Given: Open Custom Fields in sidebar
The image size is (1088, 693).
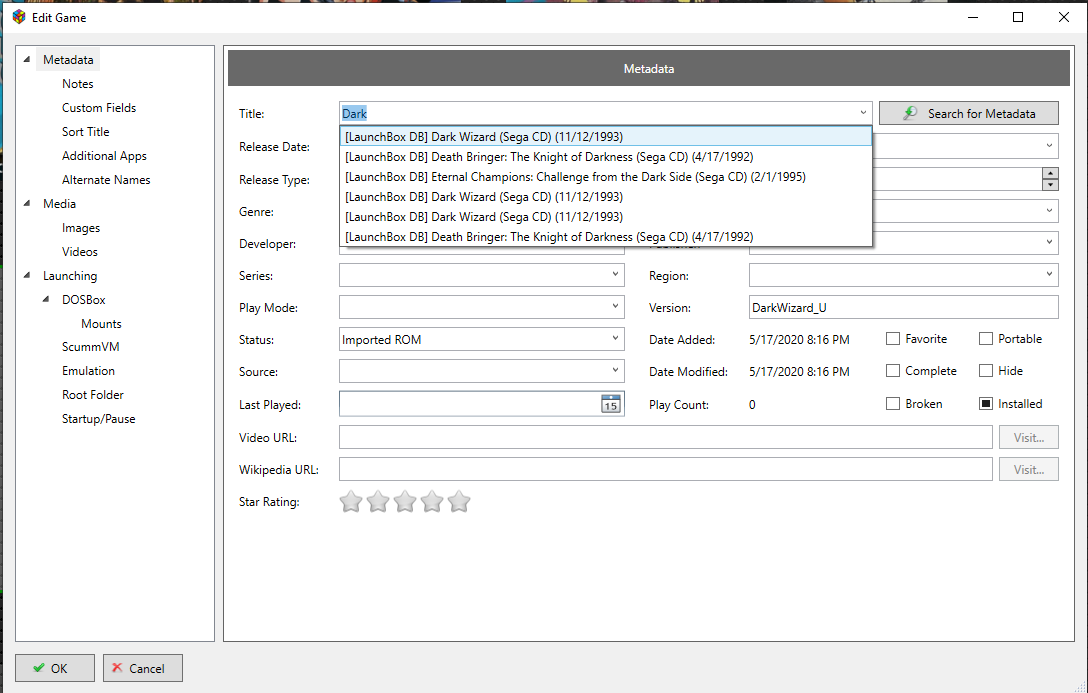Looking at the screenshot, I should click(x=99, y=108).
